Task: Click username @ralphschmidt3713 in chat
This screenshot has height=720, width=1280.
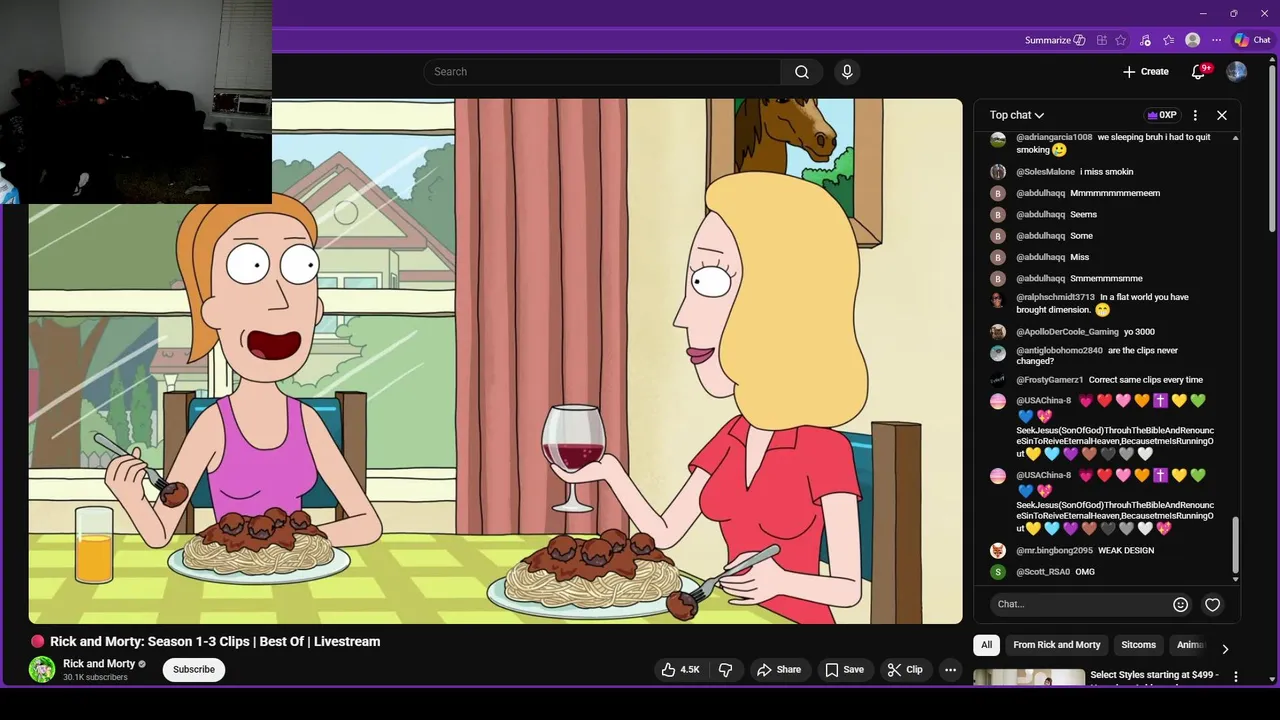Action: [x=1055, y=297]
